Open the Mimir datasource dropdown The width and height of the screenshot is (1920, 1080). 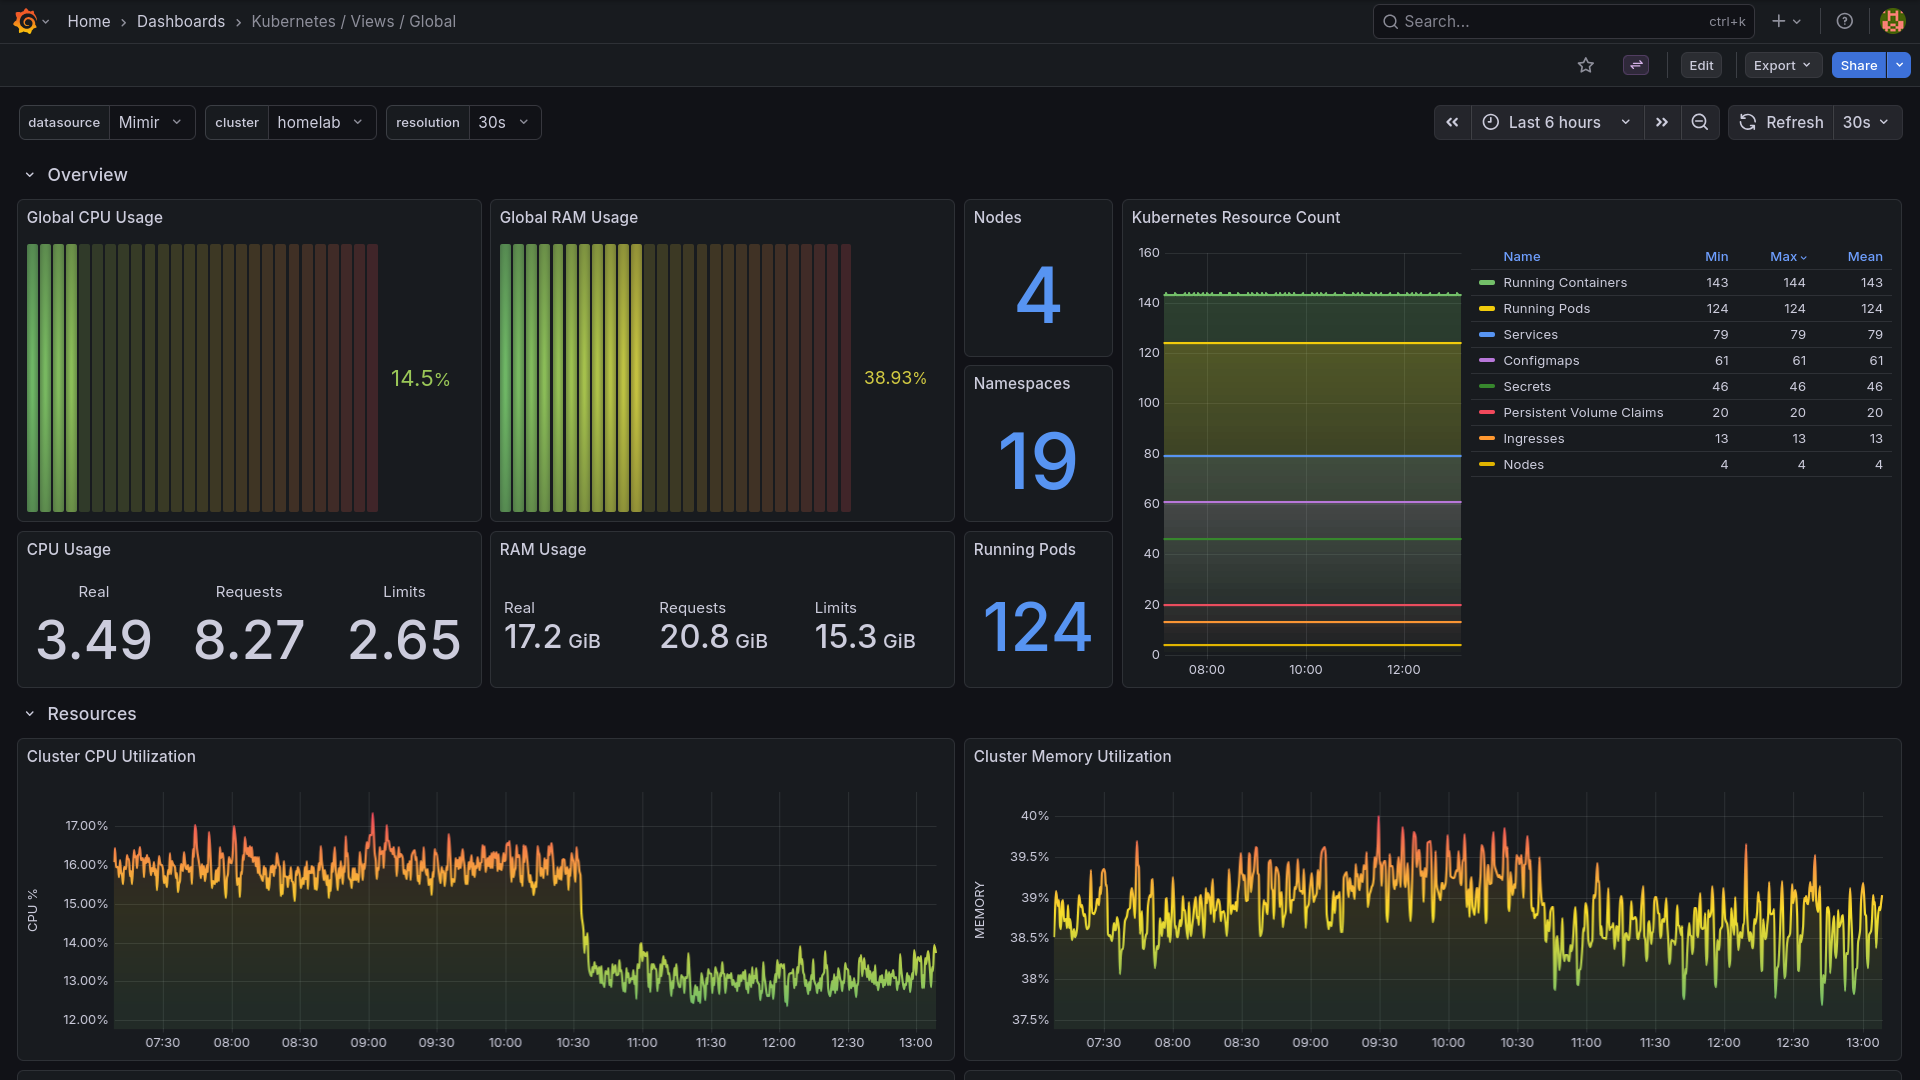[150, 122]
